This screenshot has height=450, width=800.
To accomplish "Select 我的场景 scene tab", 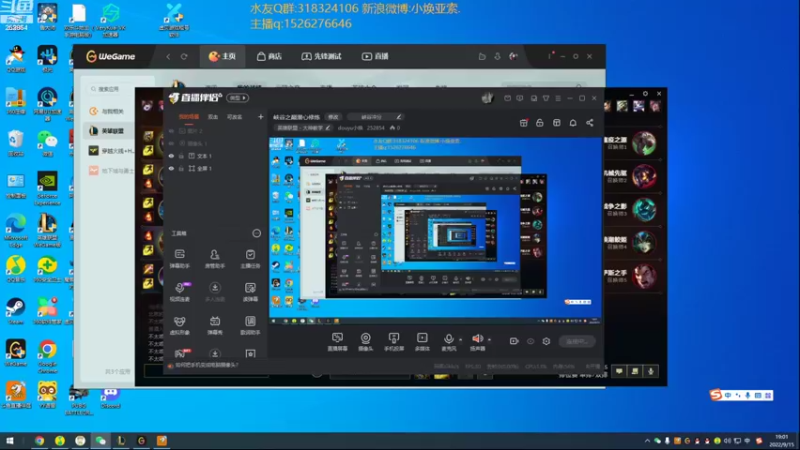I will point(189,117).
